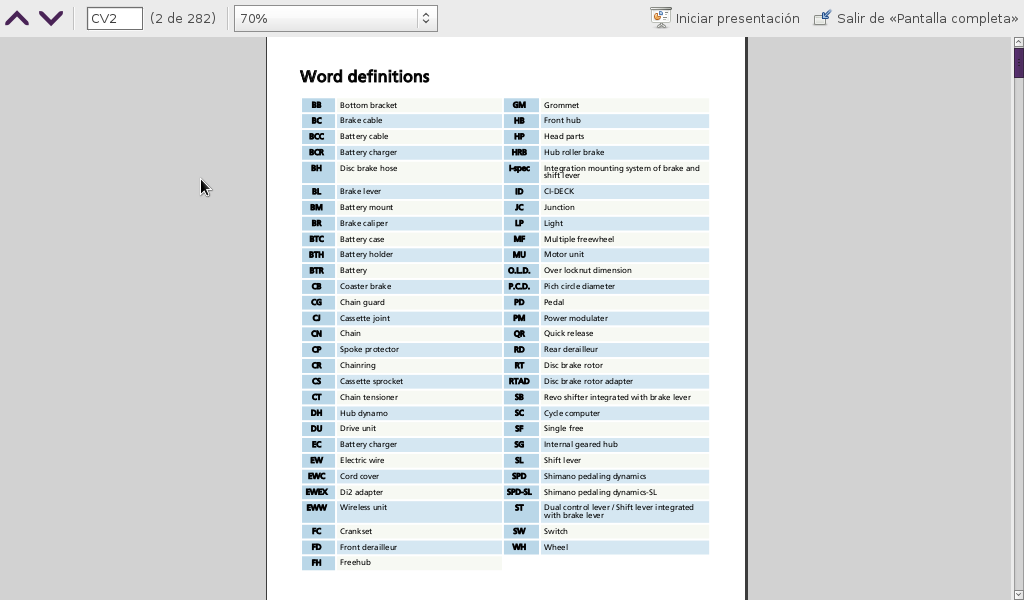Click the page number field showing CV2
This screenshot has height=600, width=1024.
point(115,18)
